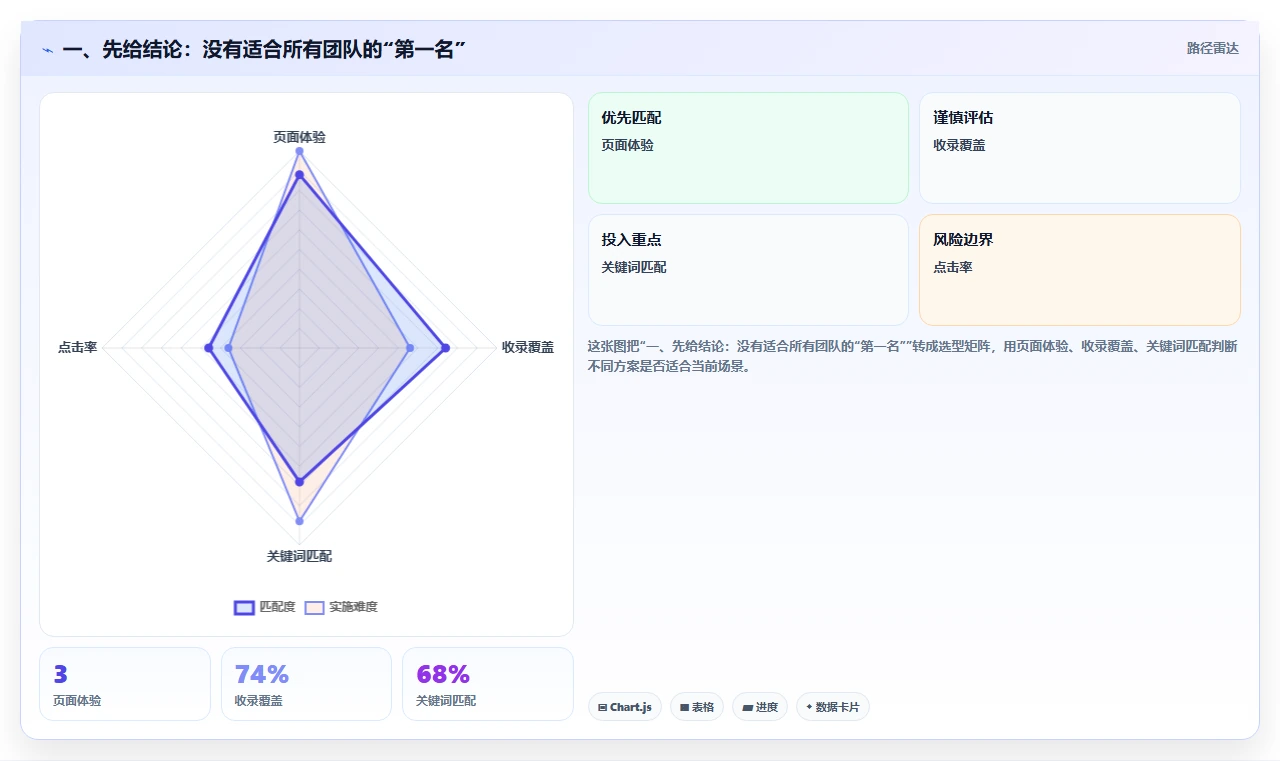Click the Chart.js tag chip
The image size is (1280, 761).
coord(625,707)
